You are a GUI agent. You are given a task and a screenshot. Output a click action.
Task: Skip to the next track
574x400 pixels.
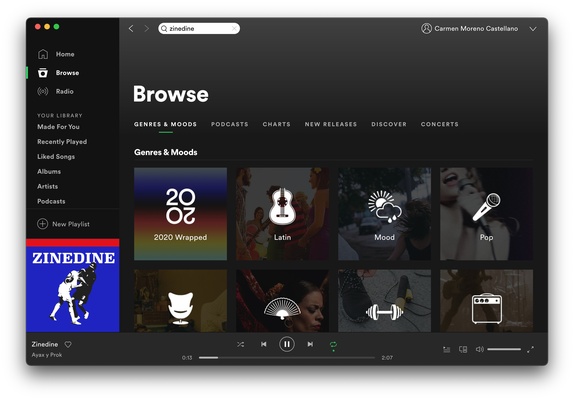tap(310, 344)
